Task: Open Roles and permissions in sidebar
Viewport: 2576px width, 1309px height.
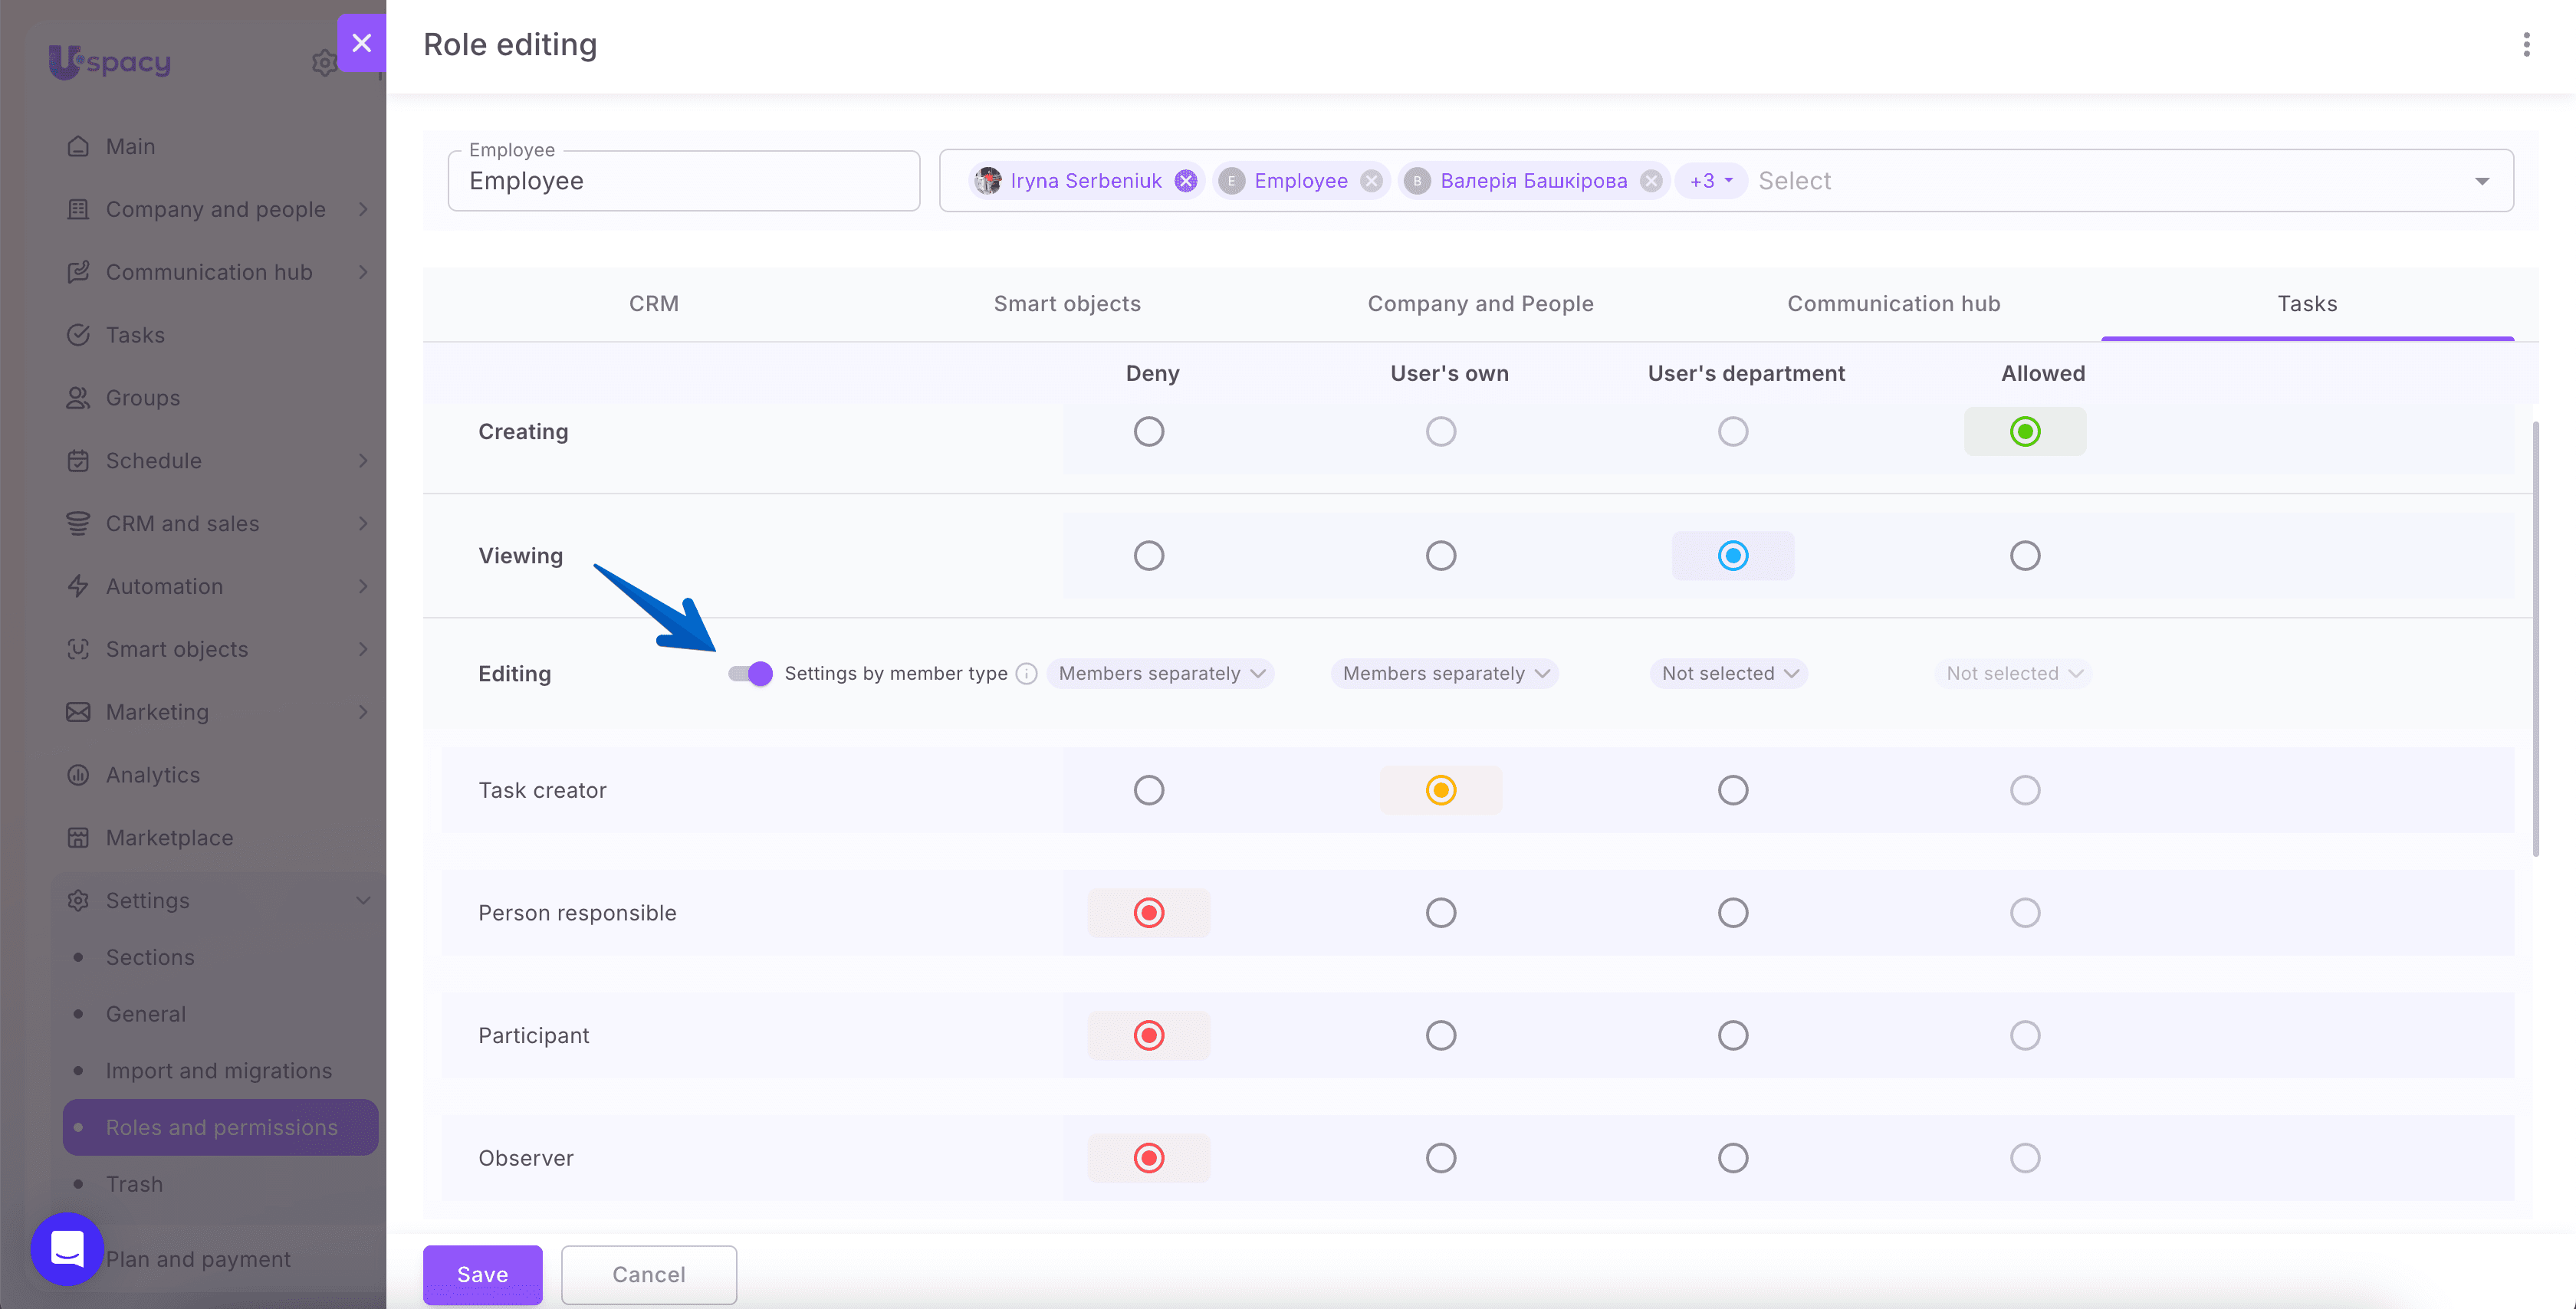Action: coord(221,1128)
